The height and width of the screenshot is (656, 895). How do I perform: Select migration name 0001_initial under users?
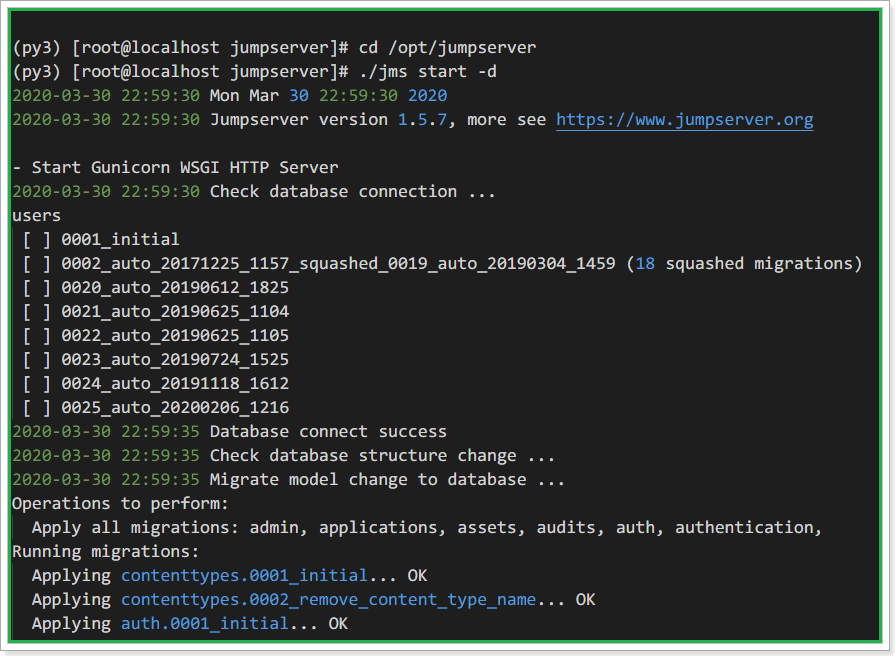tap(120, 239)
